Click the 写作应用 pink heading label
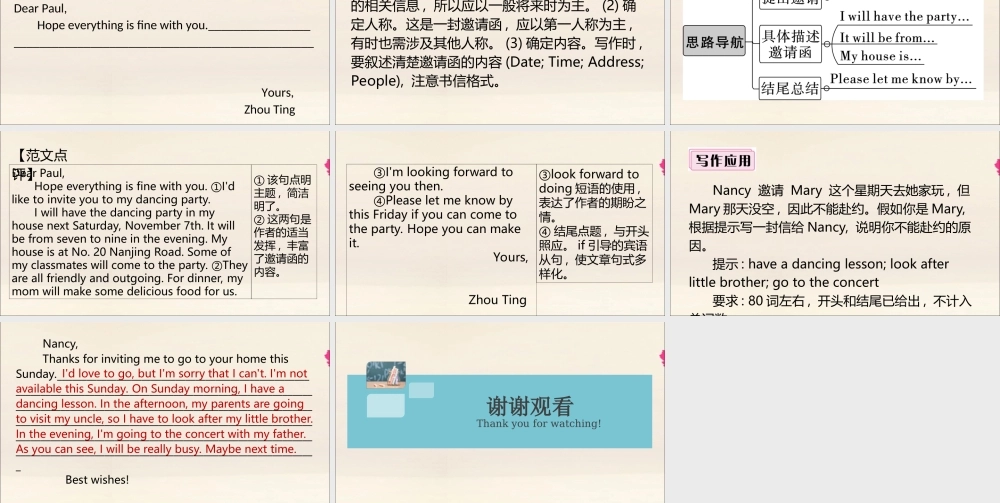This screenshot has height=503, width=1000. (722, 160)
